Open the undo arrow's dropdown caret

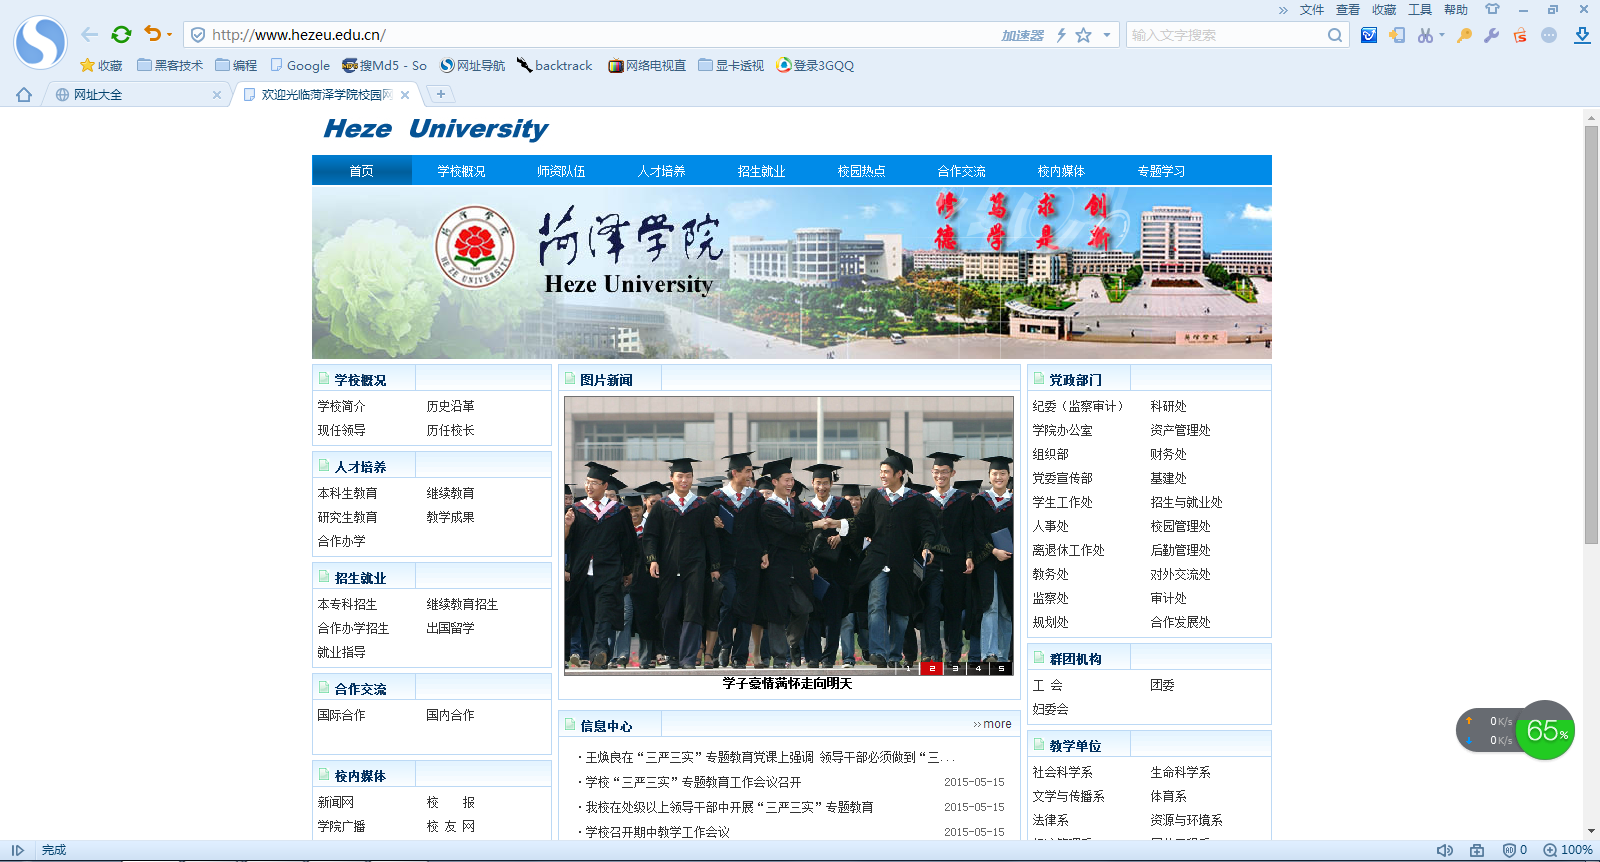click(169, 35)
